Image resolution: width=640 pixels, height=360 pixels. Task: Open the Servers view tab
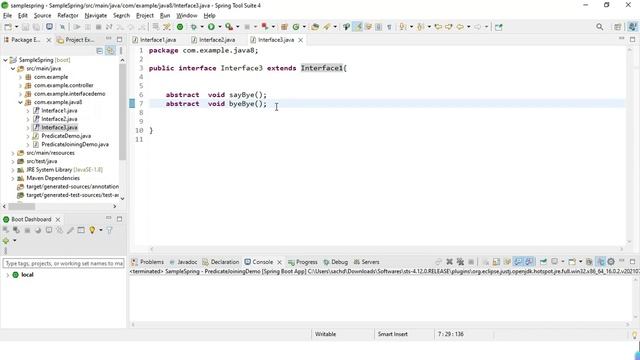(x=367, y=262)
